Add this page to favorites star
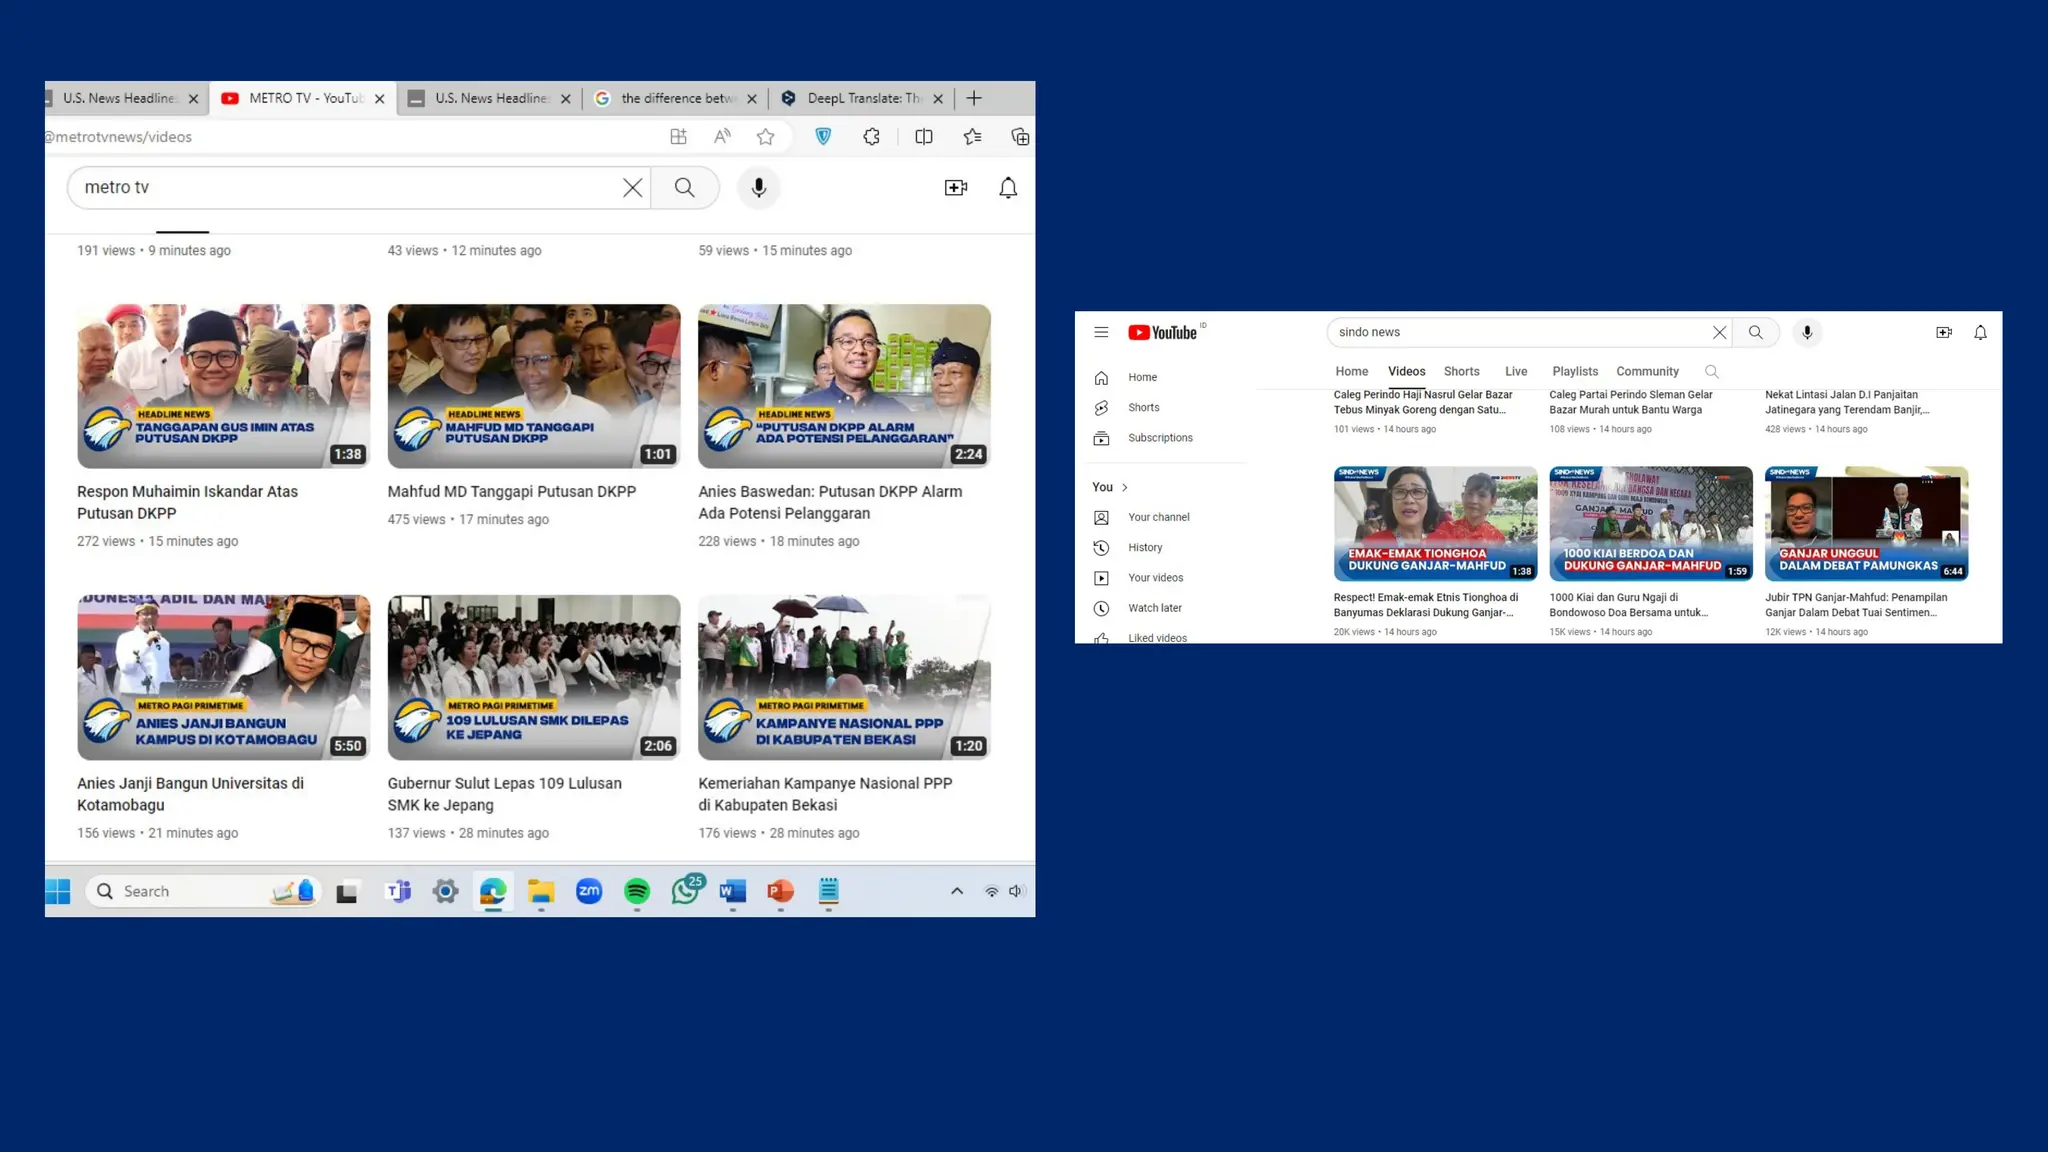Viewport: 2048px width, 1152px height. coord(765,137)
